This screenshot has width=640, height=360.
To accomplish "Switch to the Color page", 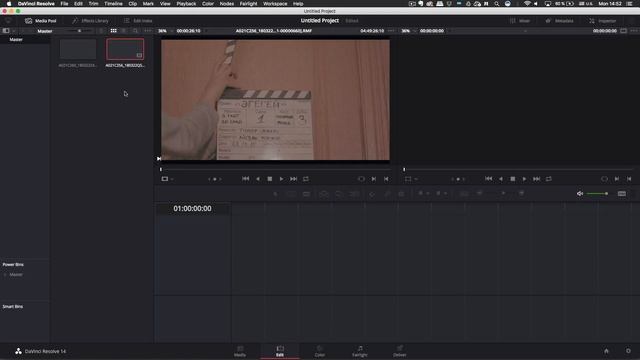I will pos(320,351).
